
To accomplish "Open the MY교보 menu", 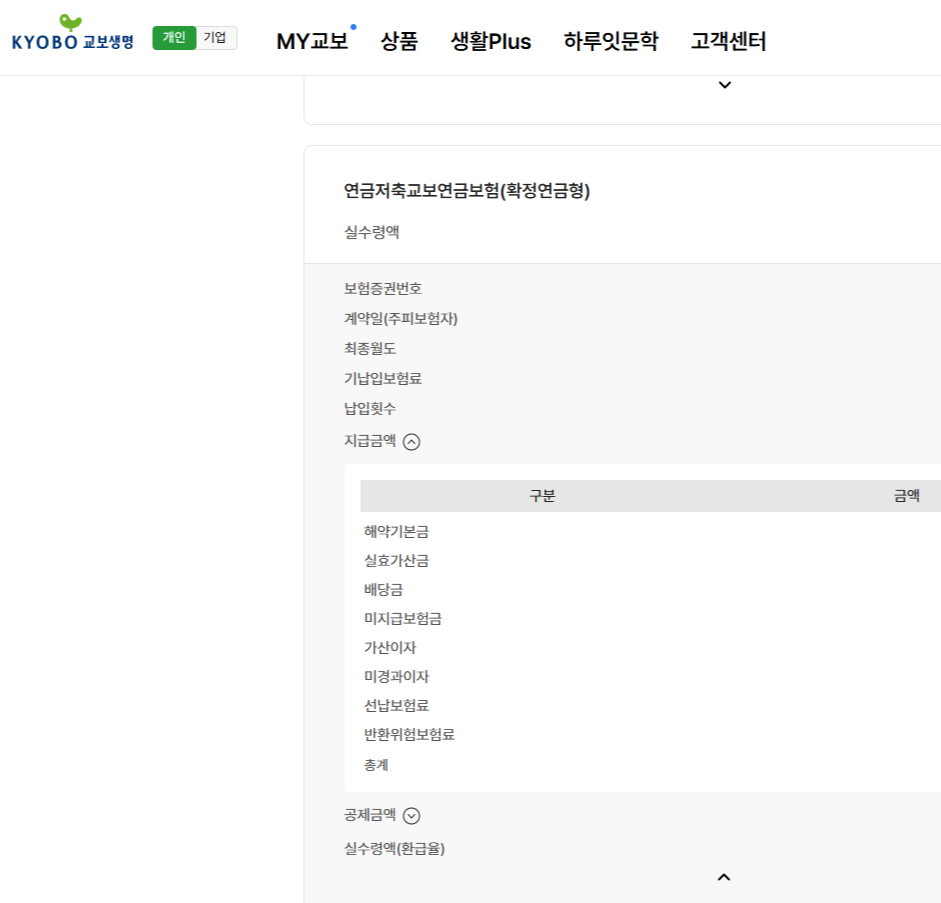I will 312,41.
